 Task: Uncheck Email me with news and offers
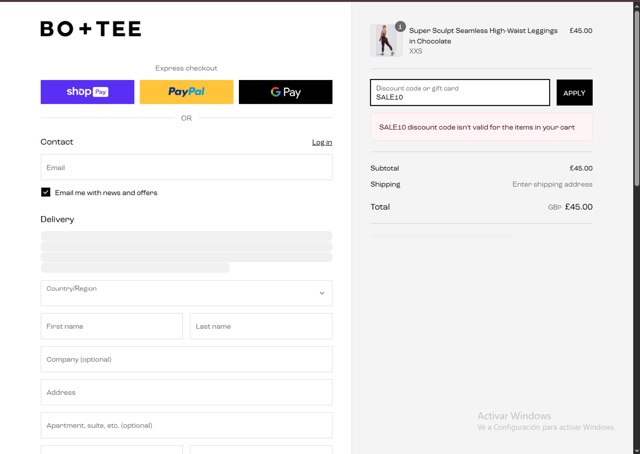point(46,192)
